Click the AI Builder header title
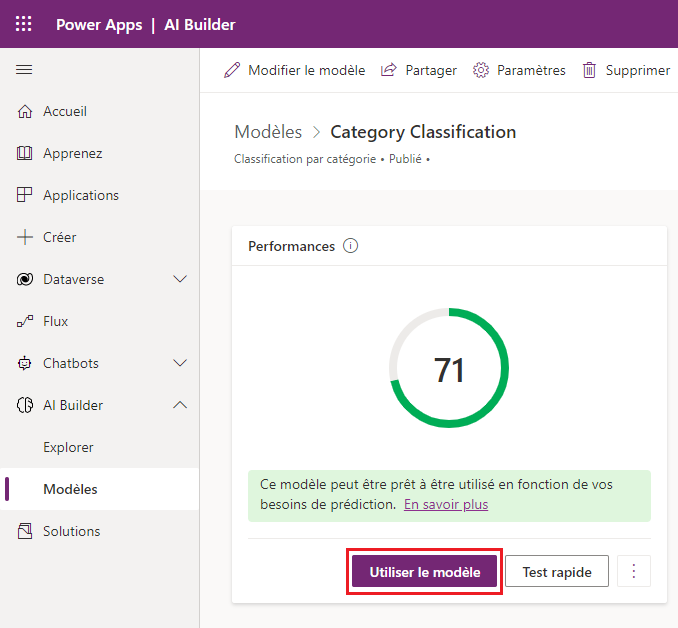The image size is (678, 628). tap(200, 25)
